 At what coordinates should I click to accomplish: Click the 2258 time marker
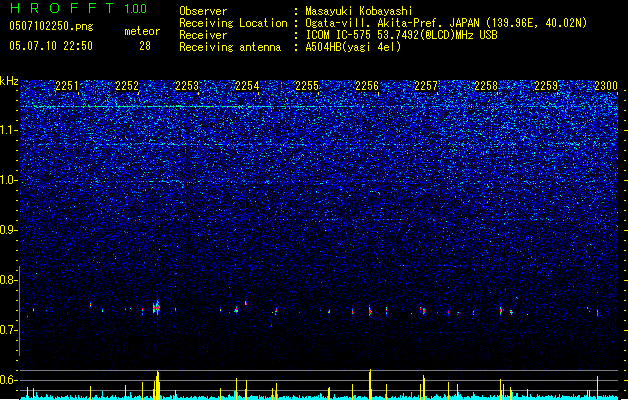coord(486,86)
